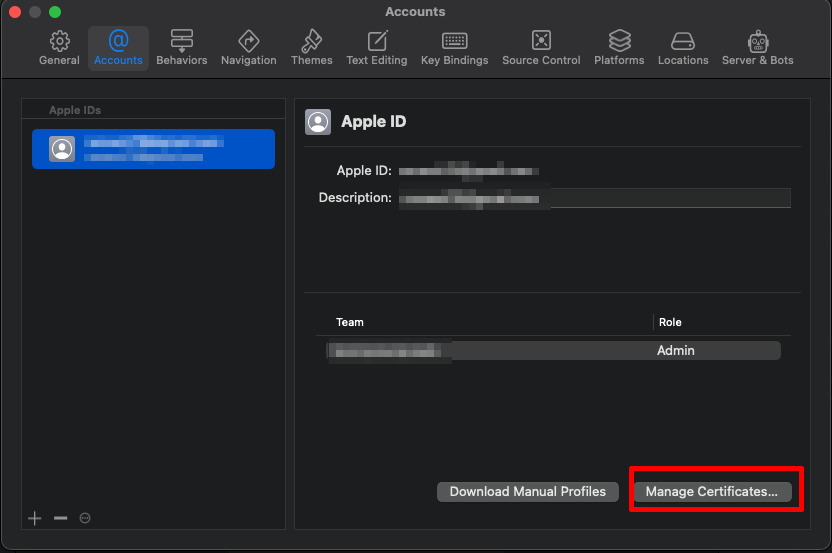Close the Accounts window
This screenshot has height=553, width=832.
[x=15, y=12]
